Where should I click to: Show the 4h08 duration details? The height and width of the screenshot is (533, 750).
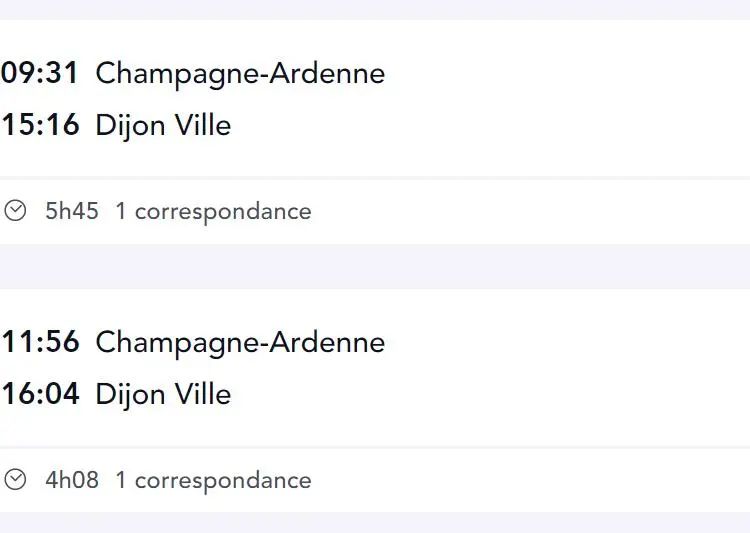[x=72, y=480]
